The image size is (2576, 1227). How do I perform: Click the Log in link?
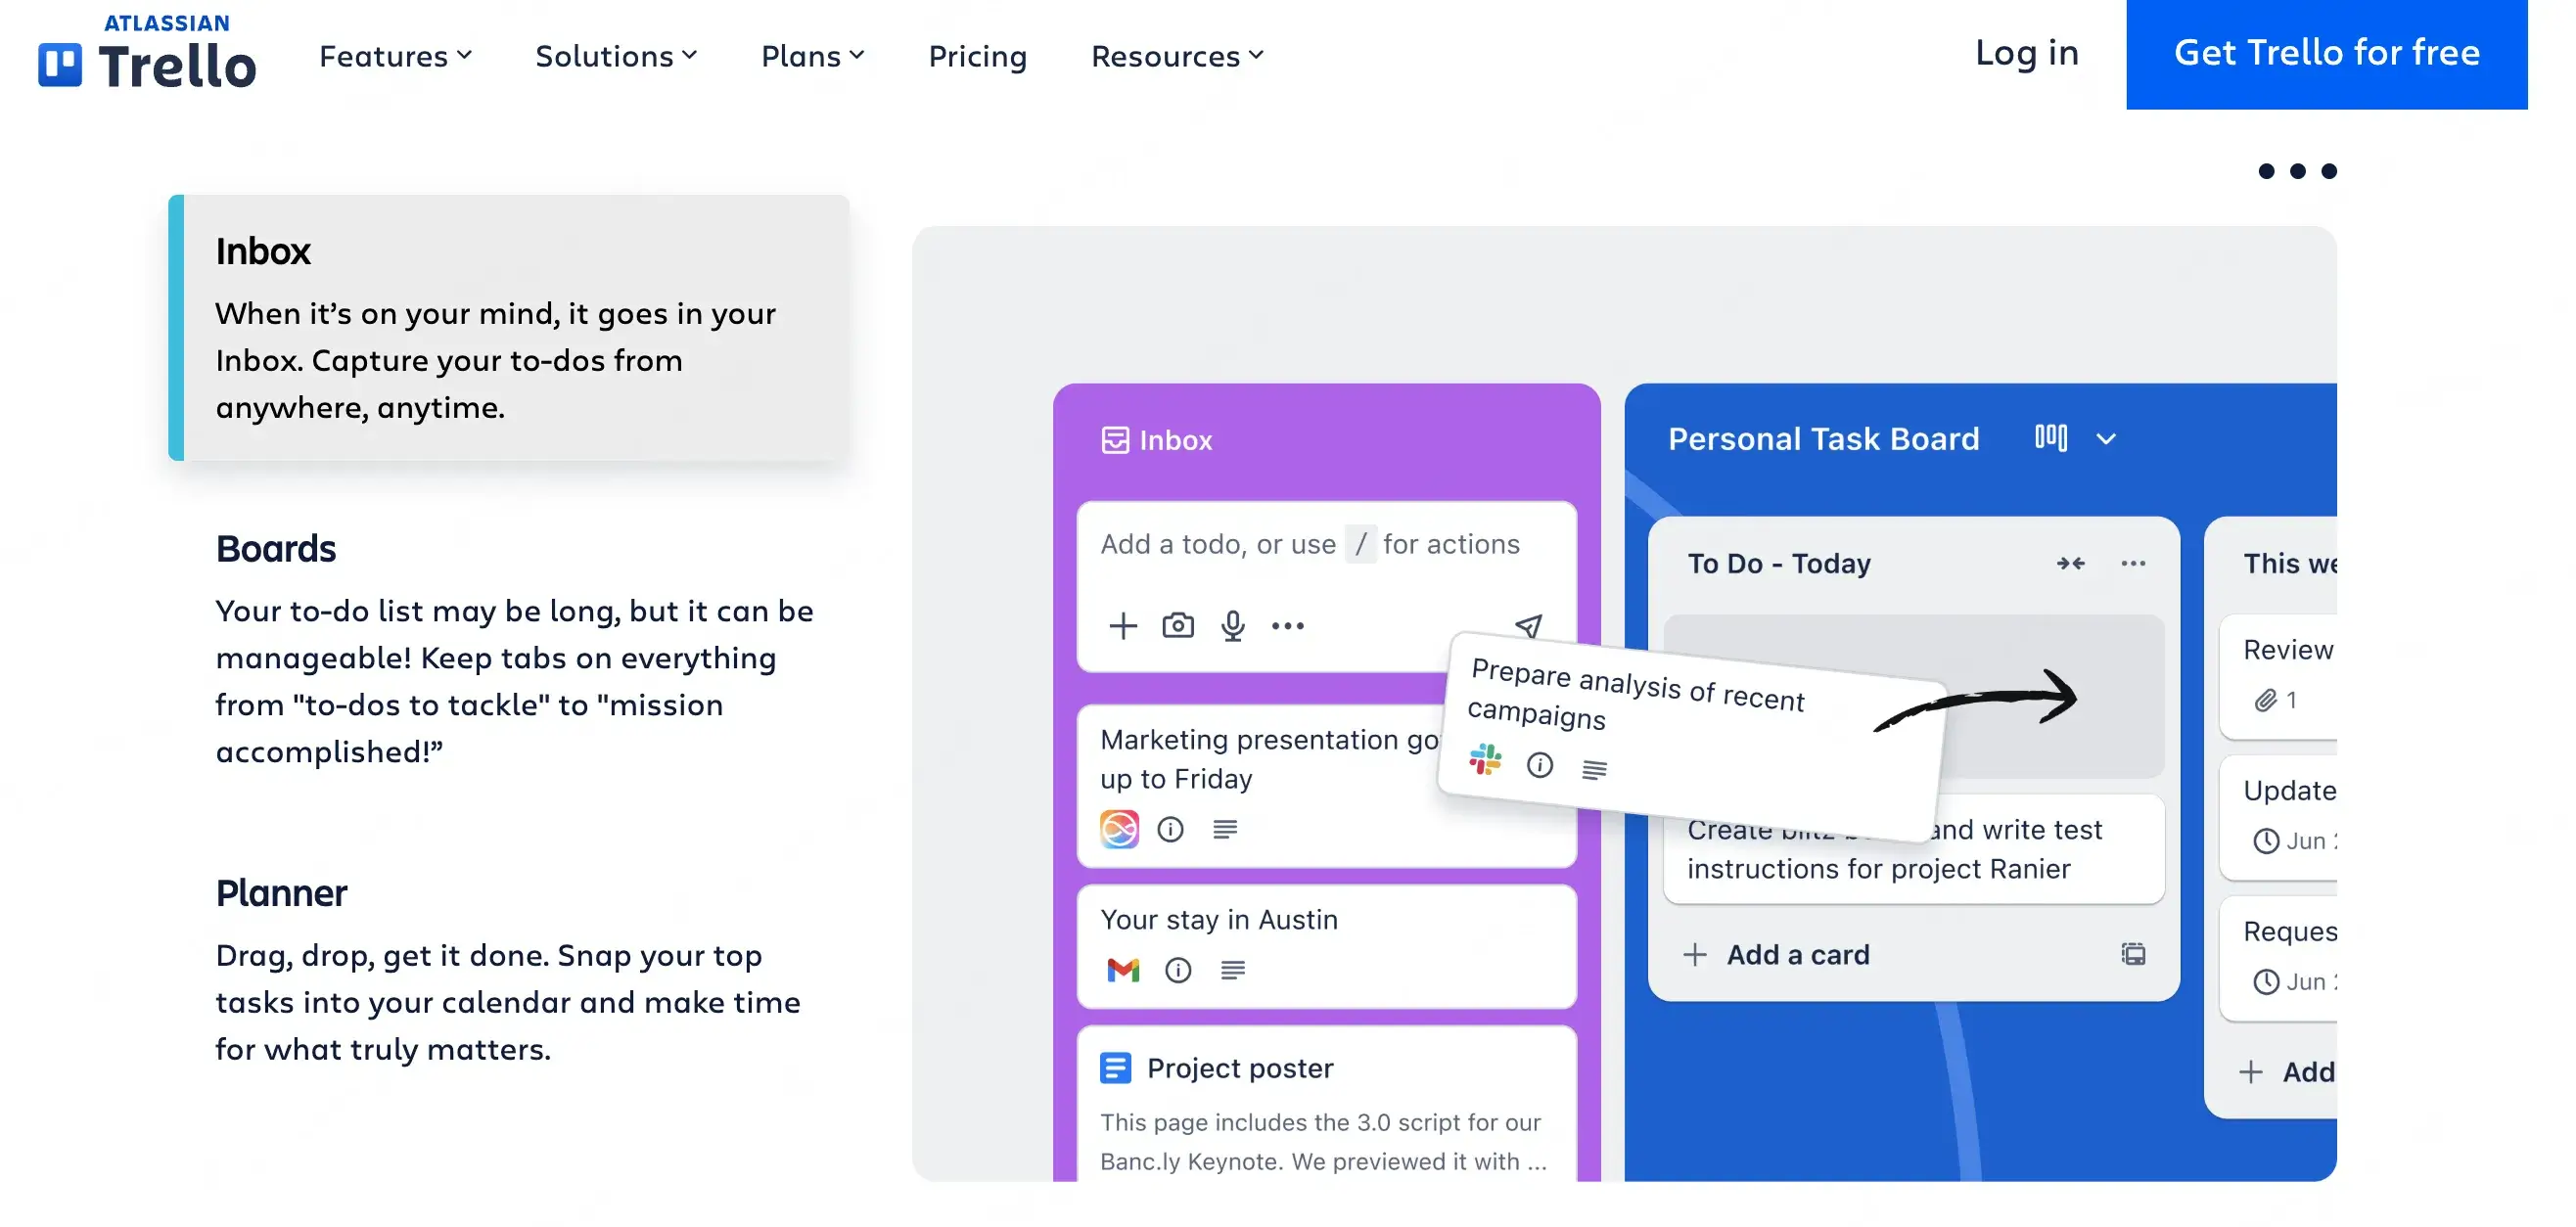click(x=2026, y=53)
